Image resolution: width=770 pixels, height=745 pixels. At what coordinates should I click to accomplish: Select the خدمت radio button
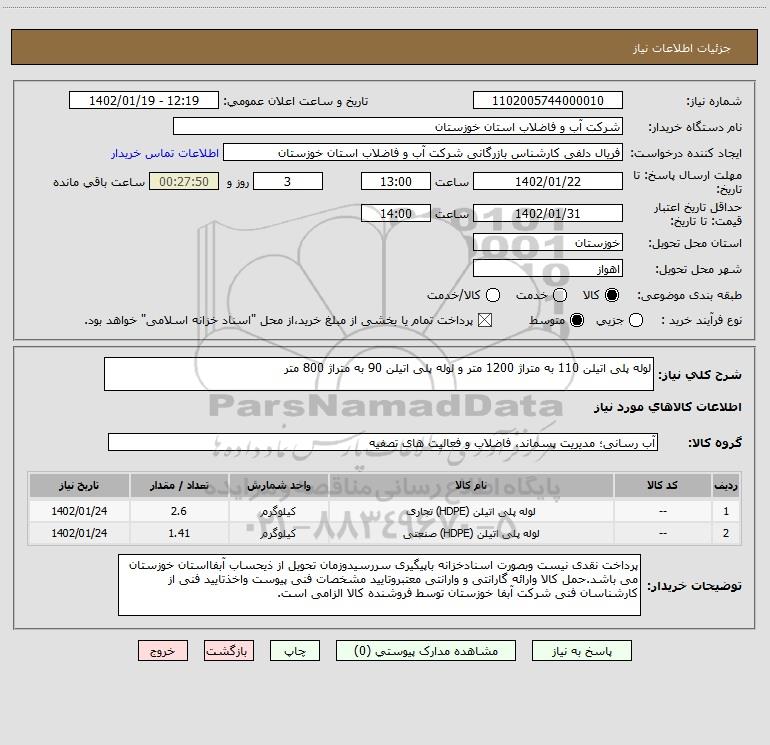pos(560,295)
